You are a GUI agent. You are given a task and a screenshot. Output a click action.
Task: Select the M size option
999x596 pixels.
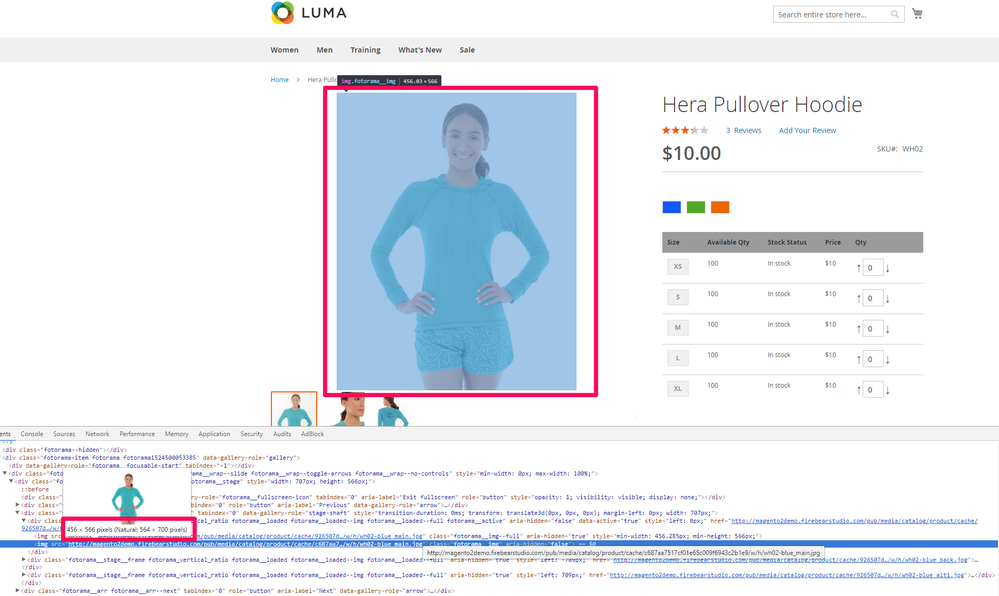click(678, 327)
